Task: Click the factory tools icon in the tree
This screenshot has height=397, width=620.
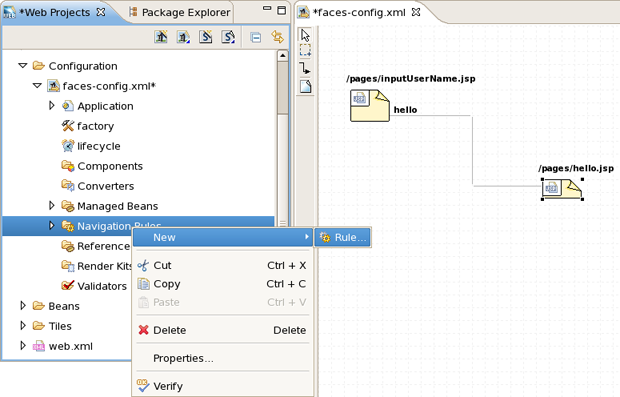Action: [68, 126]
